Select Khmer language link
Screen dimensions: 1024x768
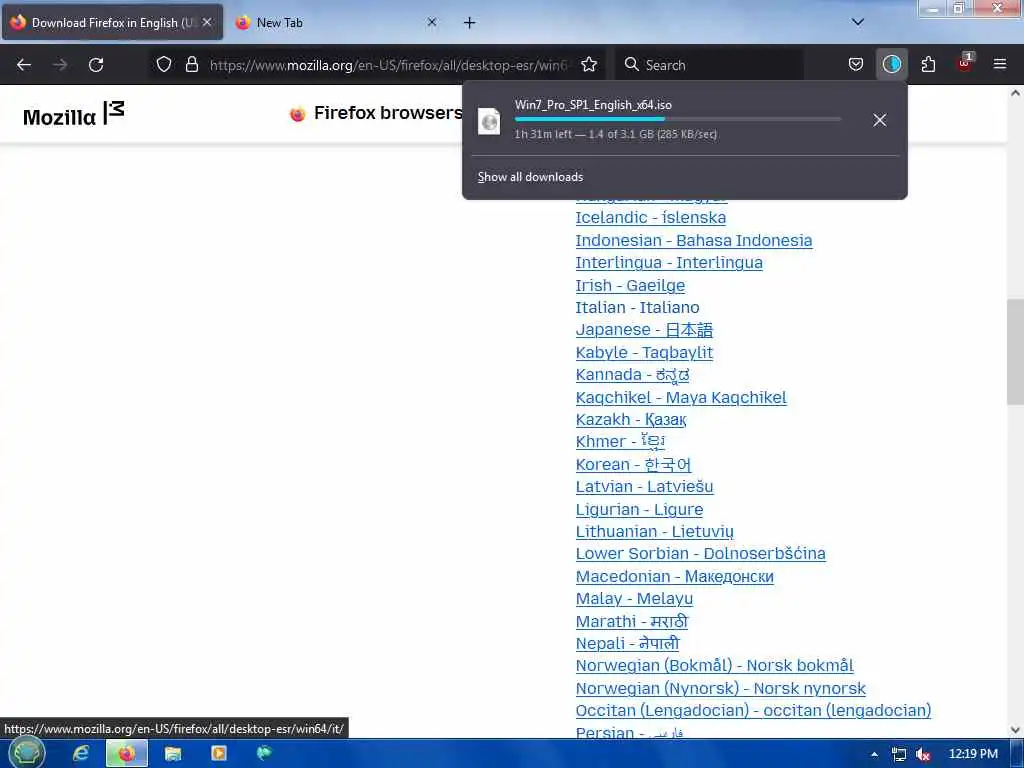(x=620, y=442)
